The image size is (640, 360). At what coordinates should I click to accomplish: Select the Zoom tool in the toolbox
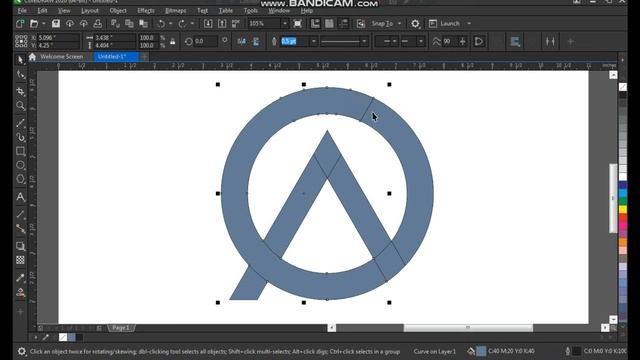coord(20,106)
